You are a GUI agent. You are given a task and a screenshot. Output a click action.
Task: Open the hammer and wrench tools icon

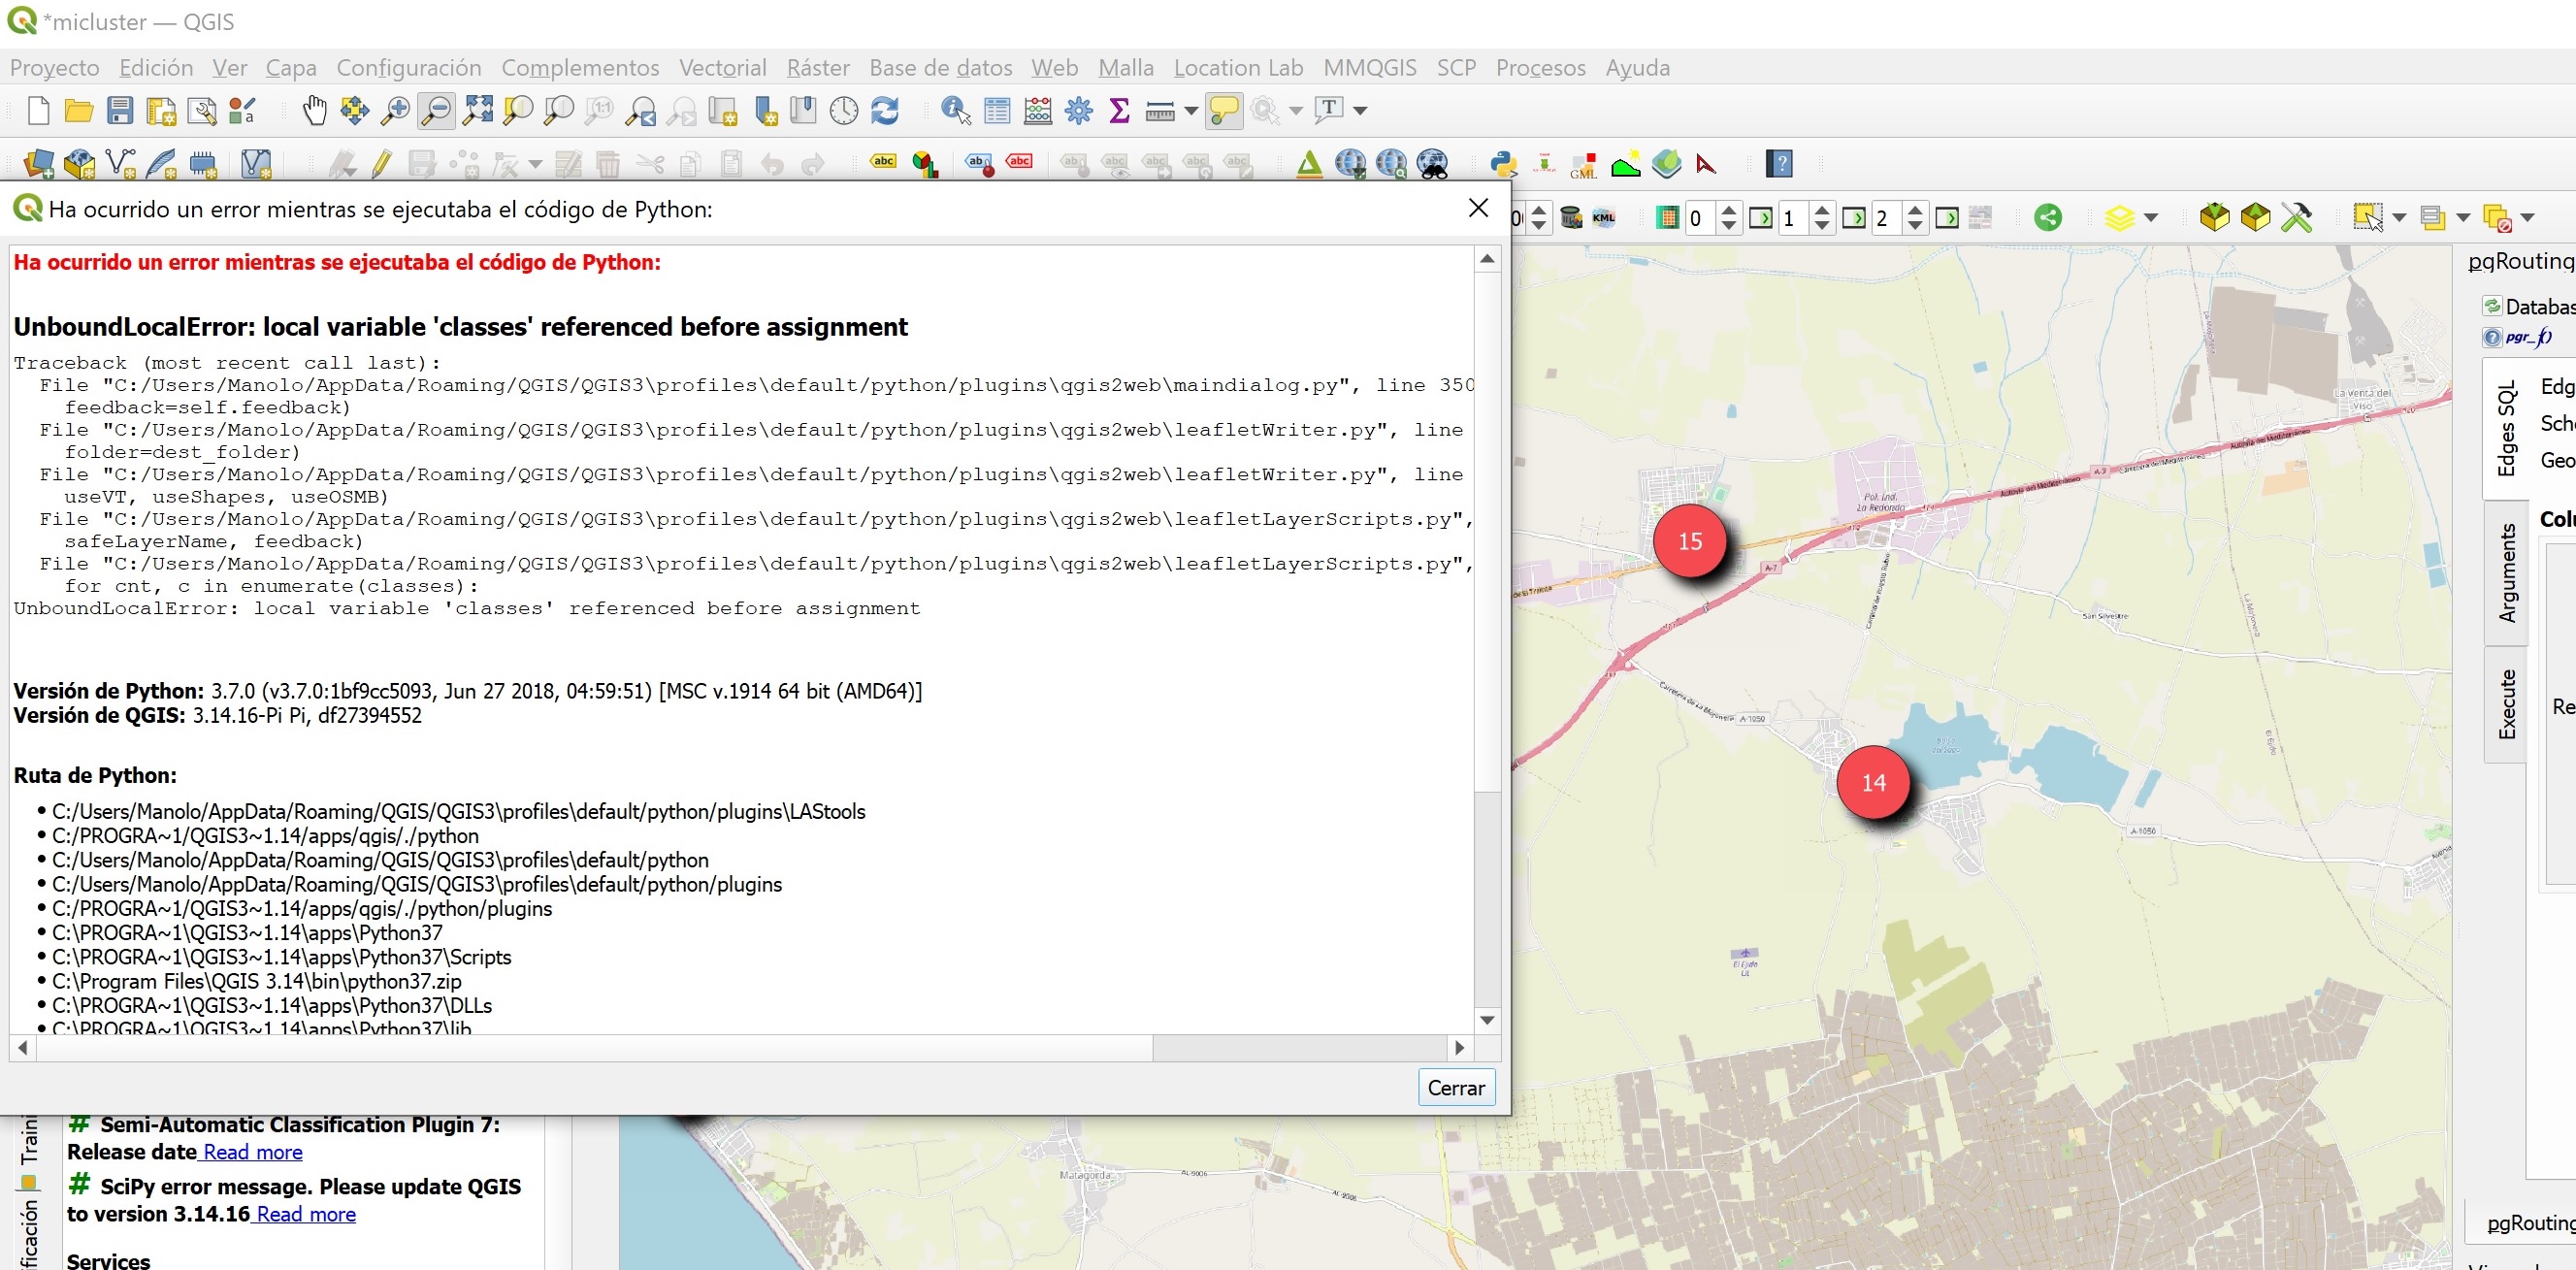2296,217
